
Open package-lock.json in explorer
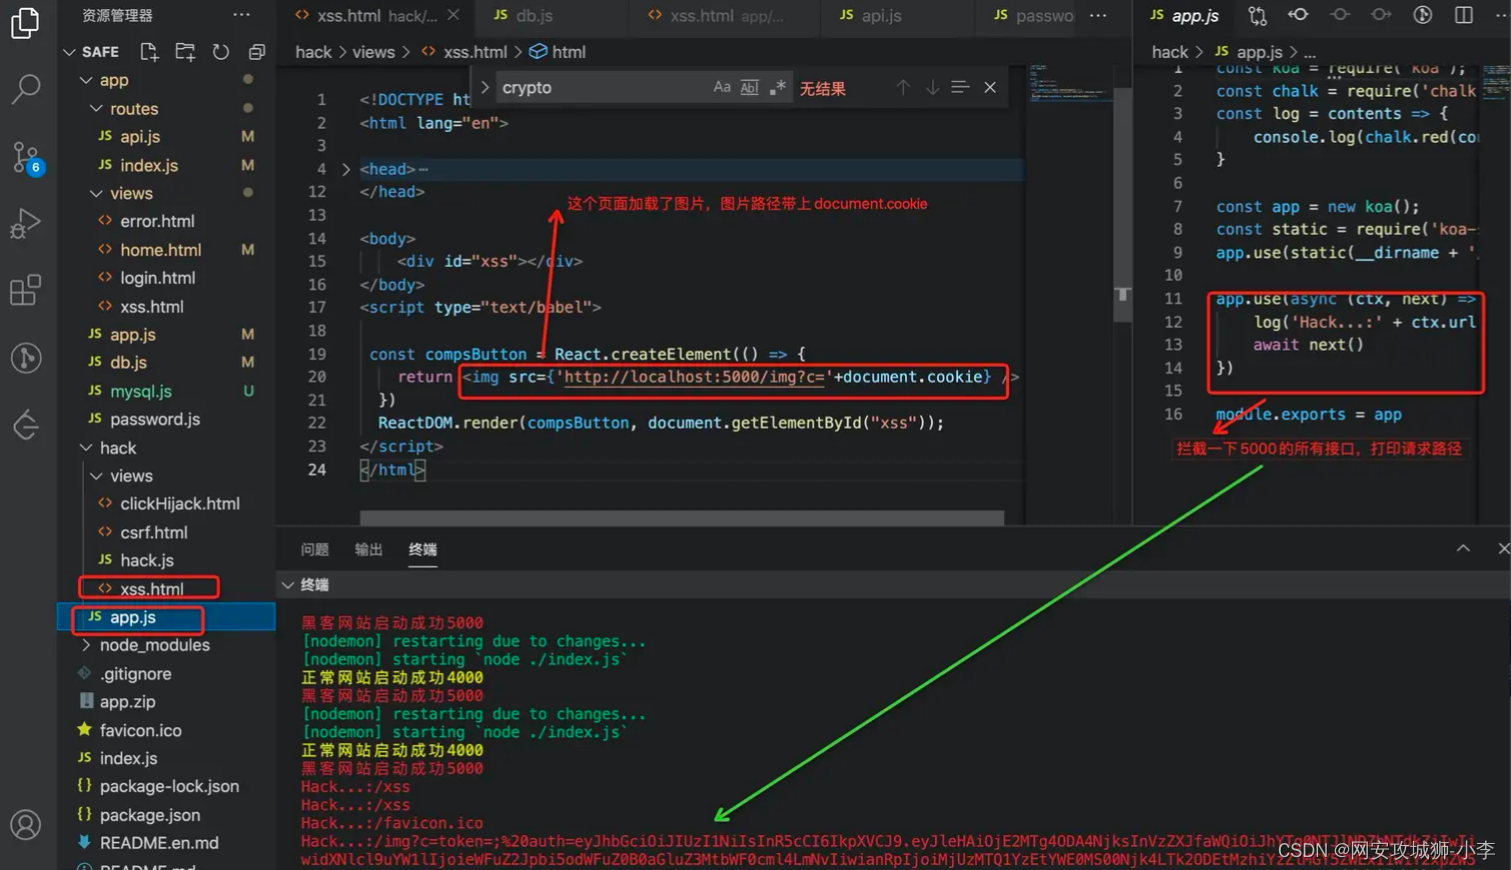[x=169, y=786]
